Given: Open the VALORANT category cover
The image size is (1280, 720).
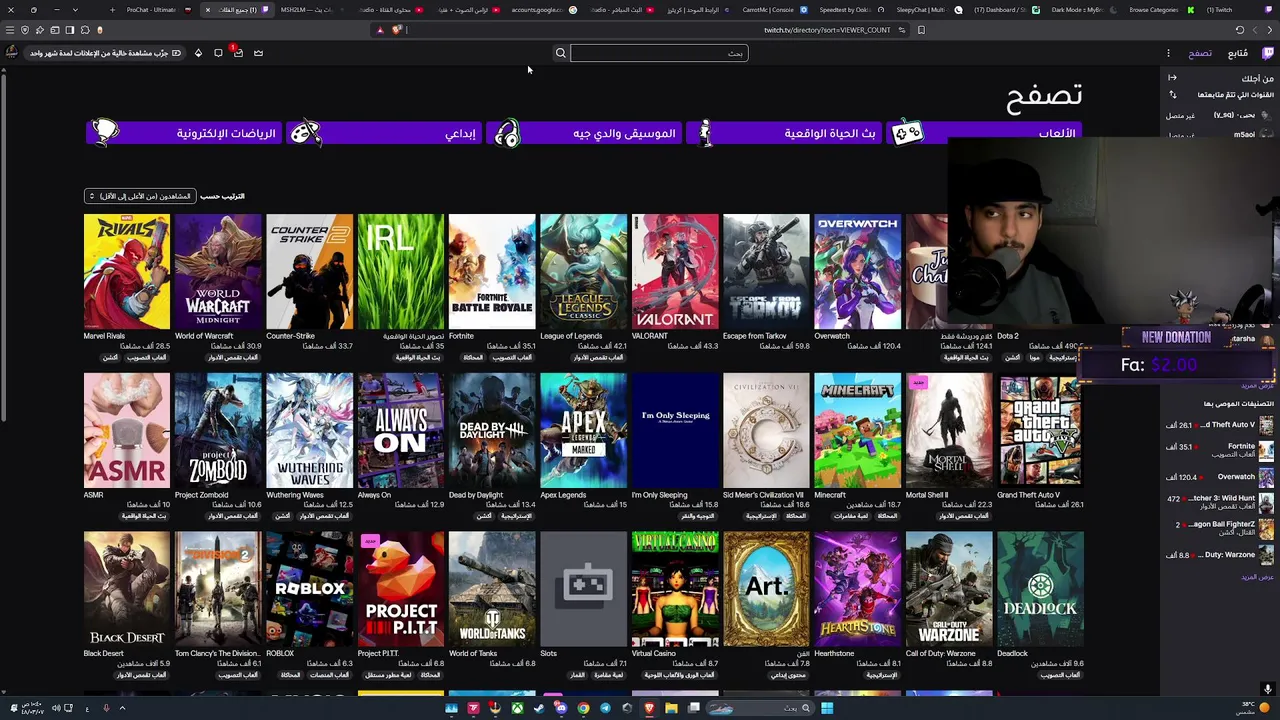Looking at the screenshot, I should coord(675,272).
